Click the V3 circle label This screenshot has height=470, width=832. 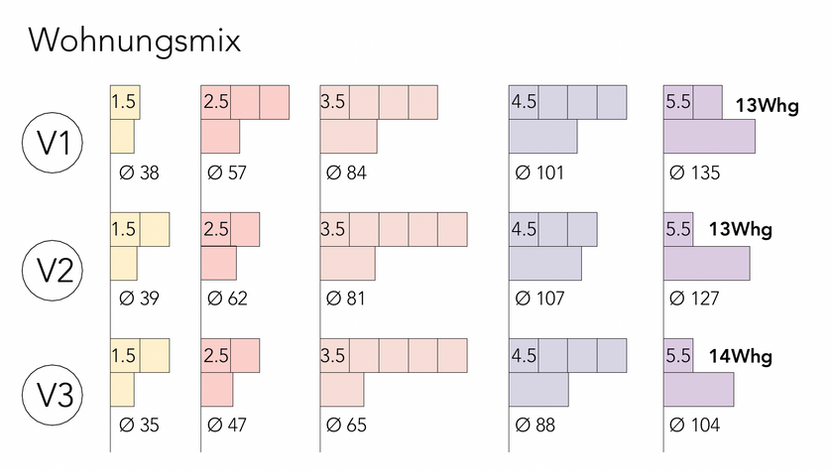(x=53, y=395)
